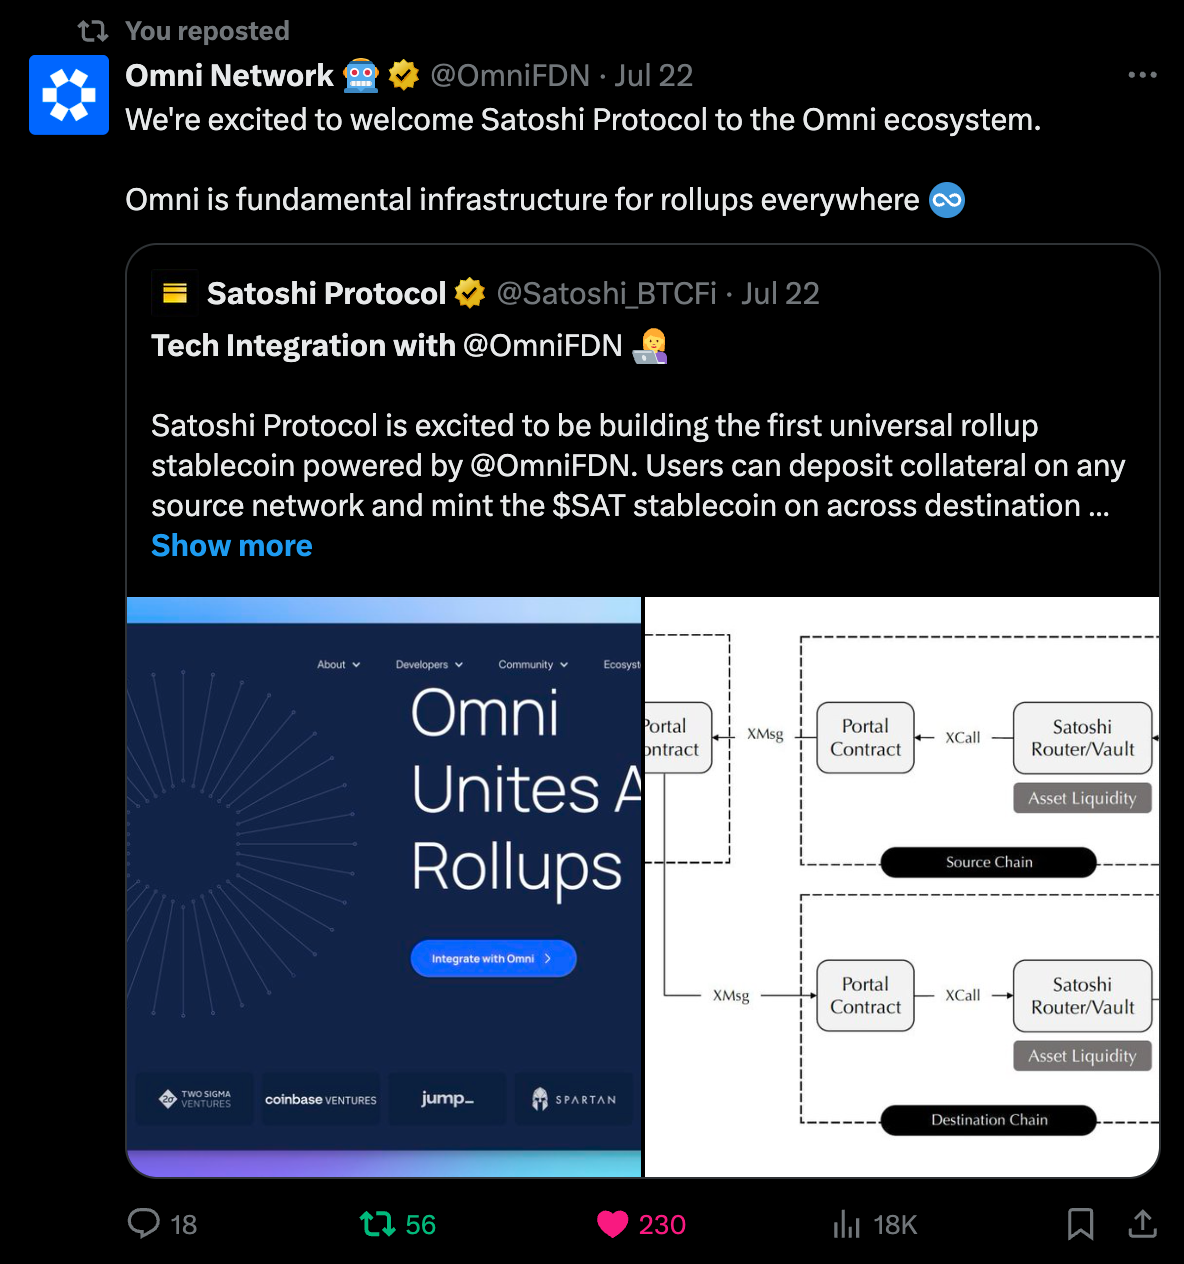Open the Developers menu in image
This screenshot has width=1184, height=1264.
[x=429, y=664]
